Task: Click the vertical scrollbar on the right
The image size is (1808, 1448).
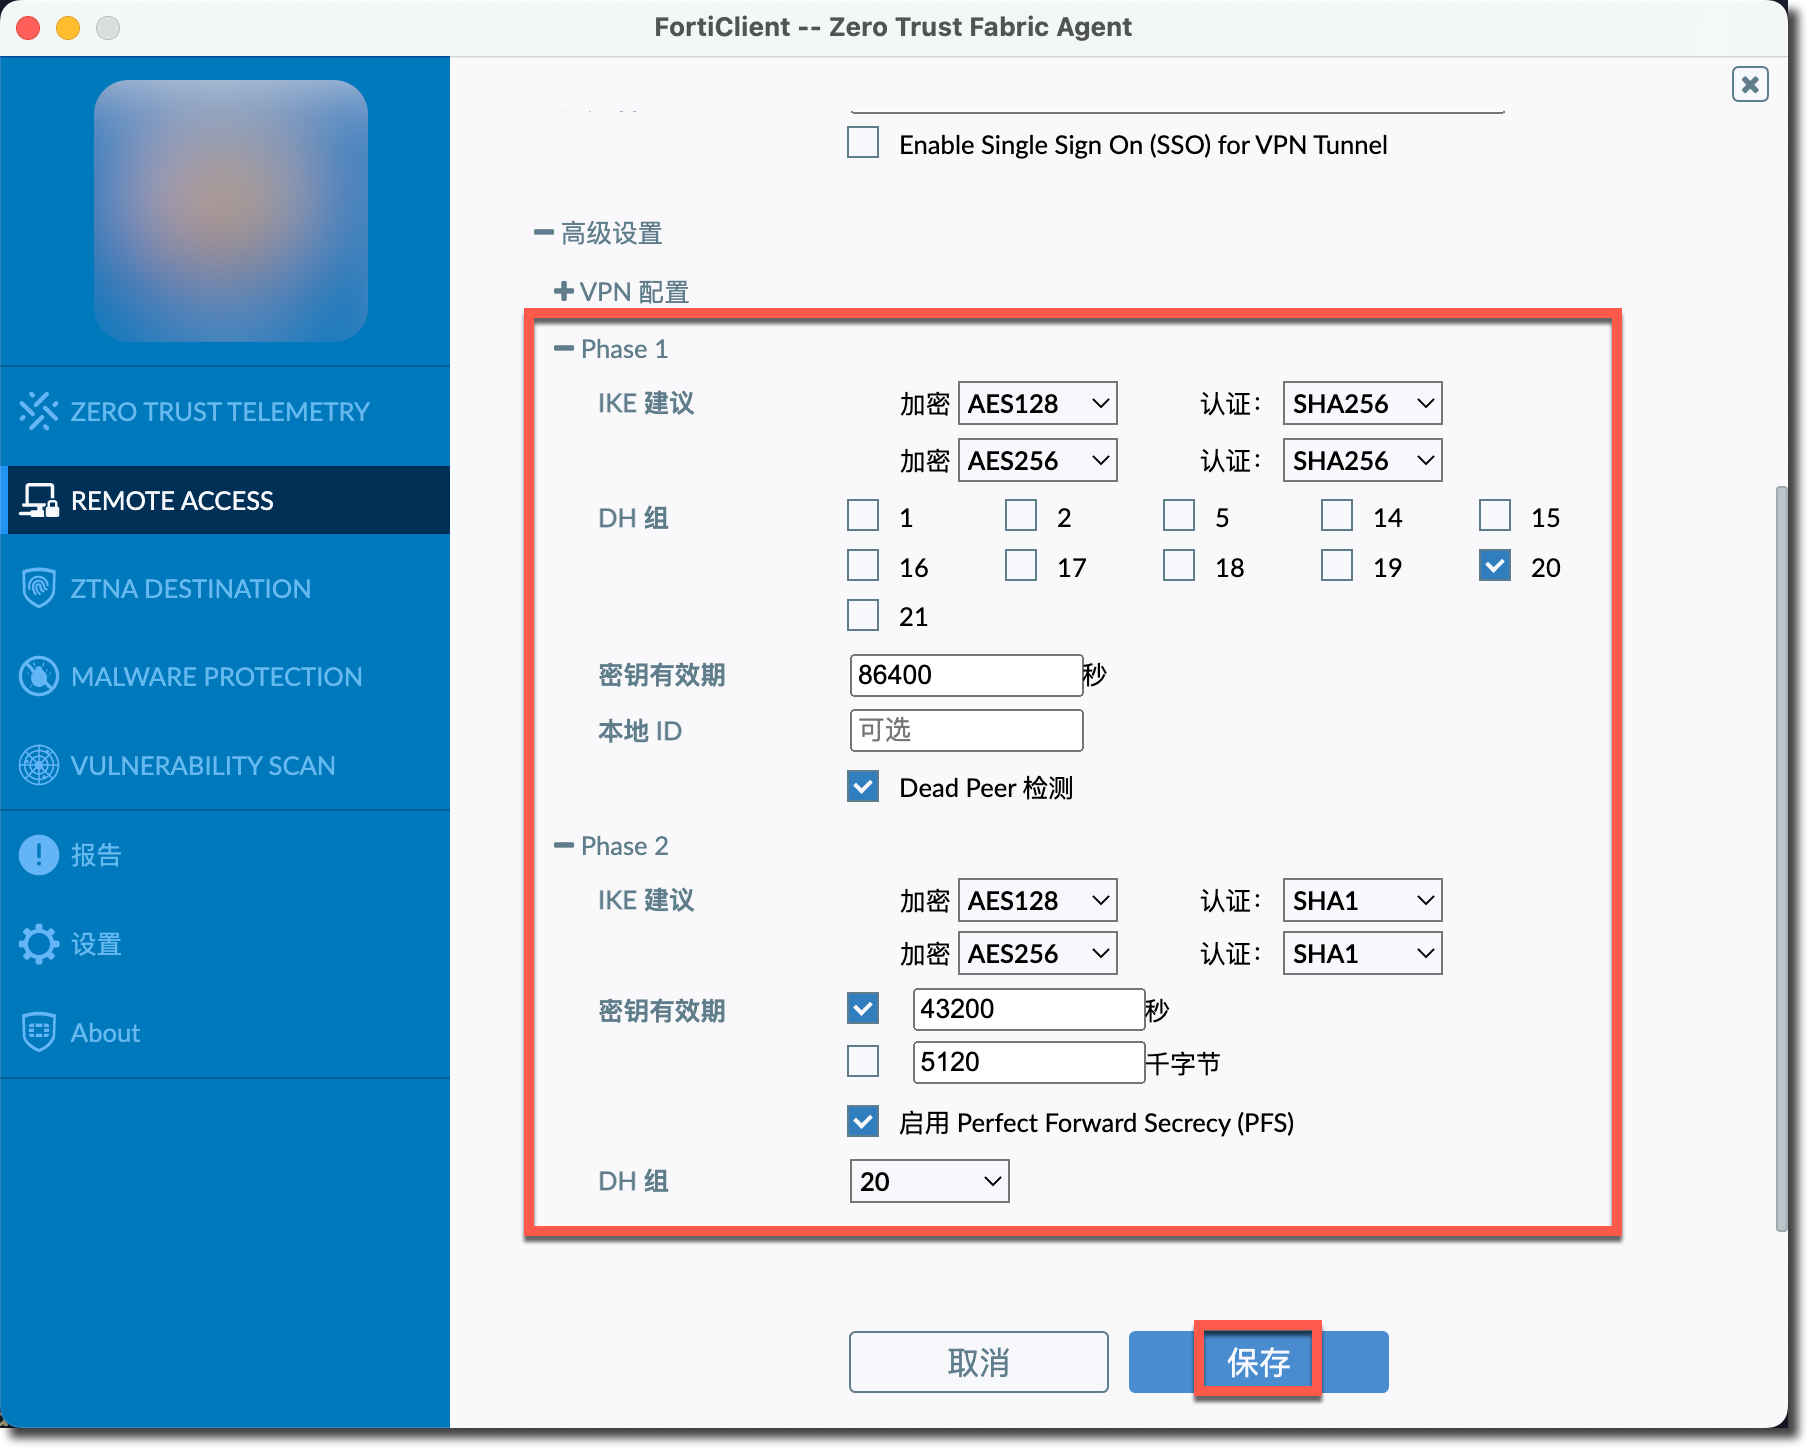Action: (x=1781, y=860)
